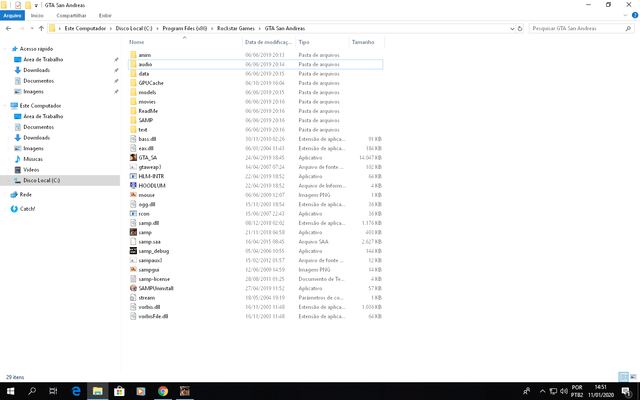This screenshot has width=640, height=400.
Task: Switch to the Exibir ribbon tab
Action: pos(105,16)
